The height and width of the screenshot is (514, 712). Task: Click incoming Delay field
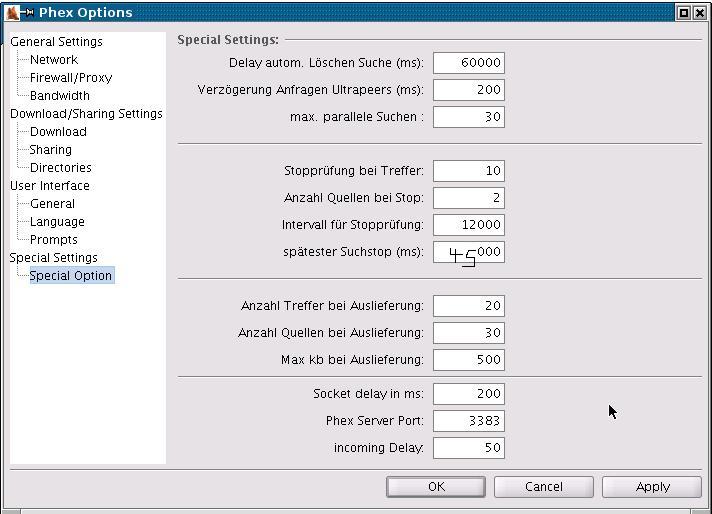(x=469, y=448)
